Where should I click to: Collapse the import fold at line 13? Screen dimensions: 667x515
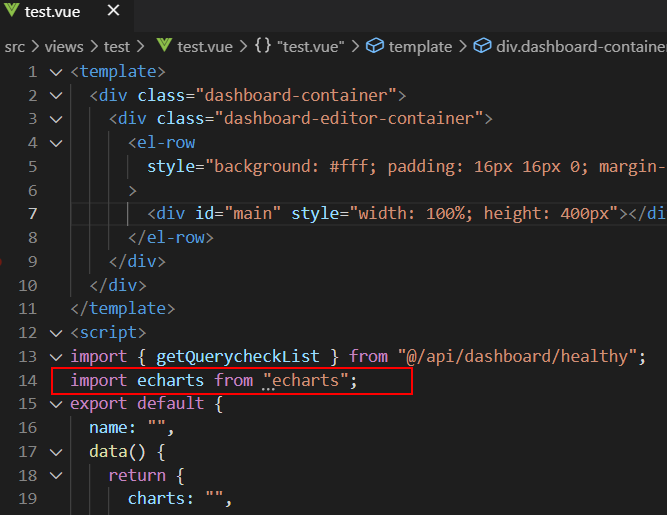click(x=56, y=357)
